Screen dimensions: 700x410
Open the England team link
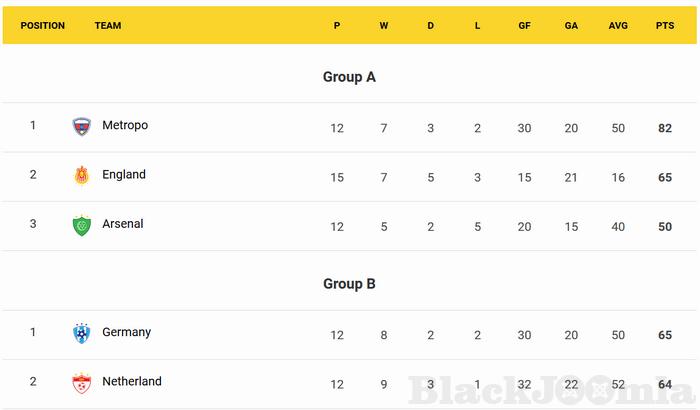click(x=124, y=175)
